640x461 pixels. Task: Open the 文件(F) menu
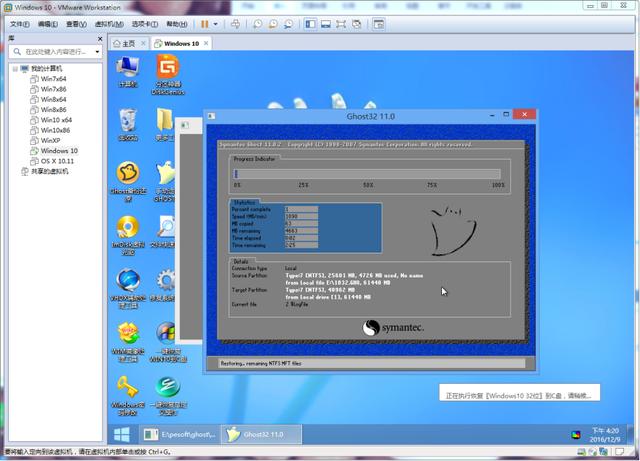pyautogui.click(x=20, y=24)
